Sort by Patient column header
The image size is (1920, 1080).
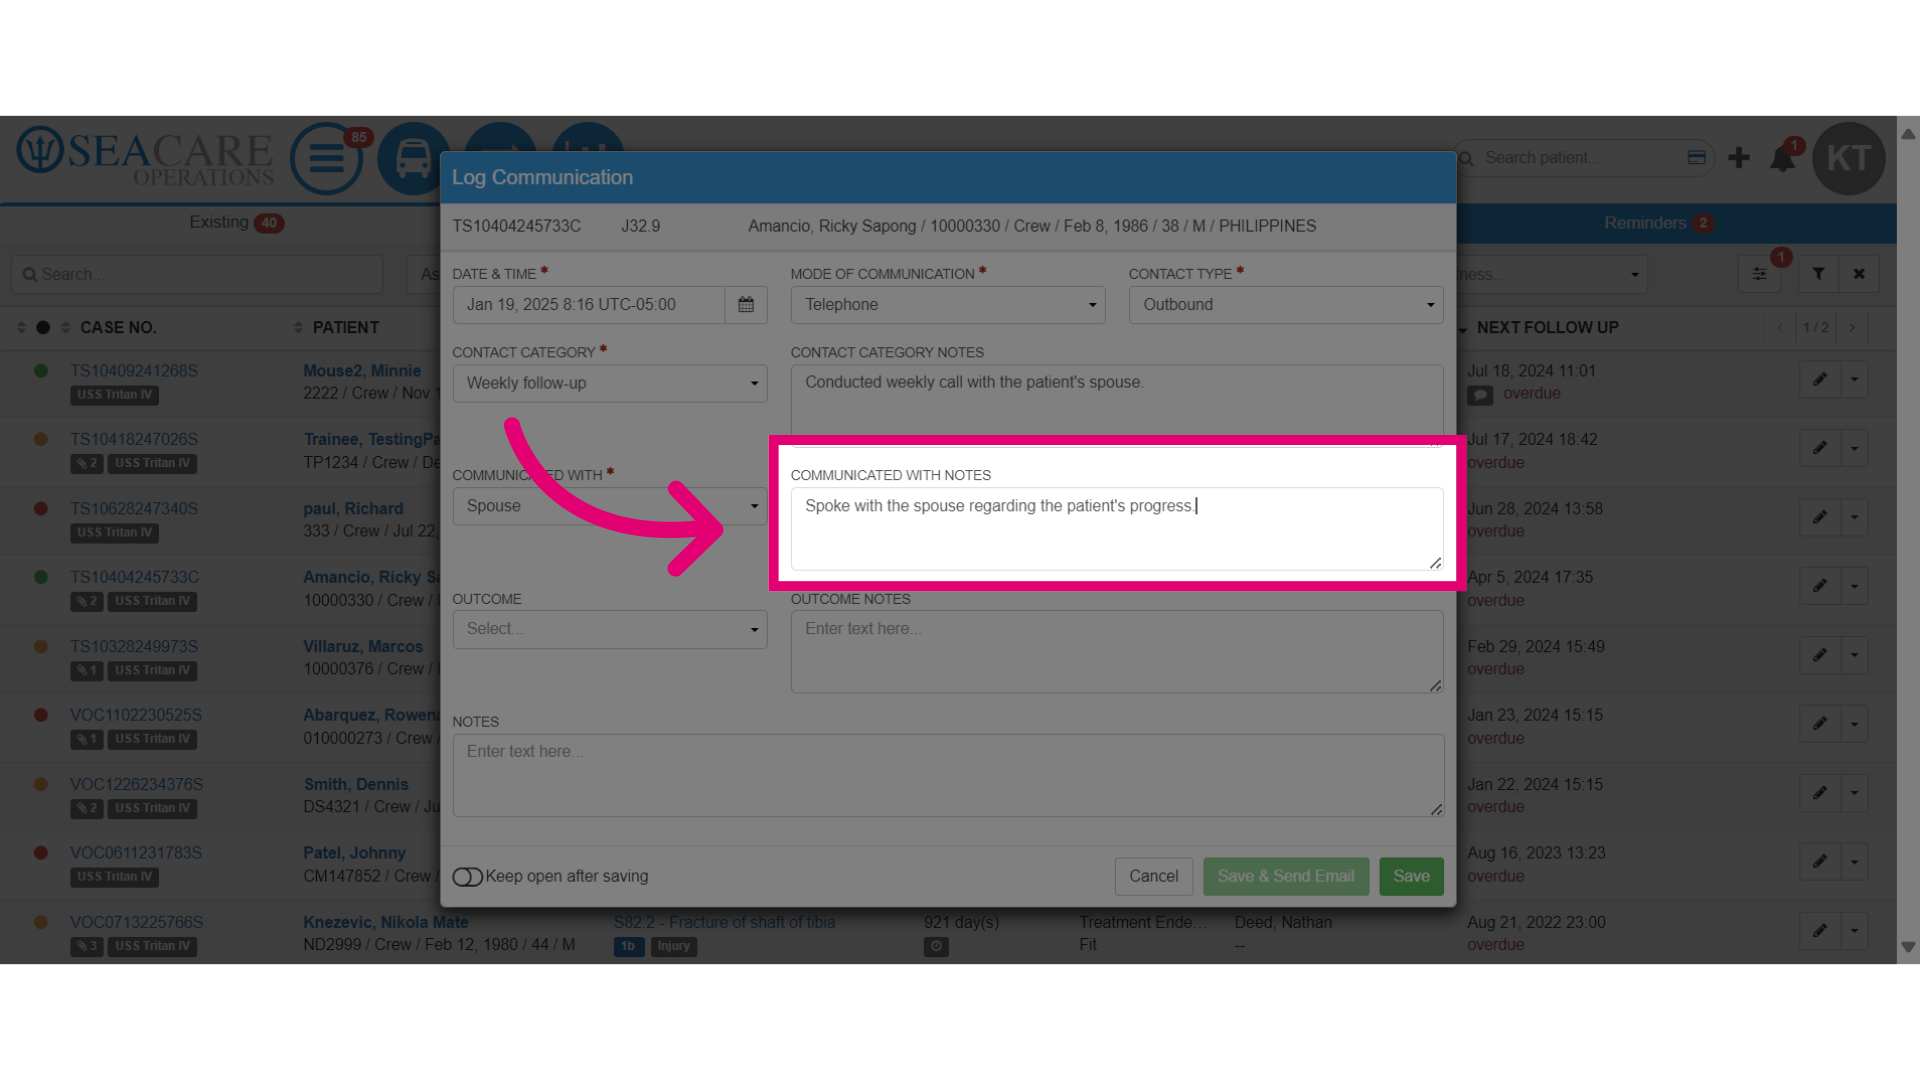tap(346, 328)
